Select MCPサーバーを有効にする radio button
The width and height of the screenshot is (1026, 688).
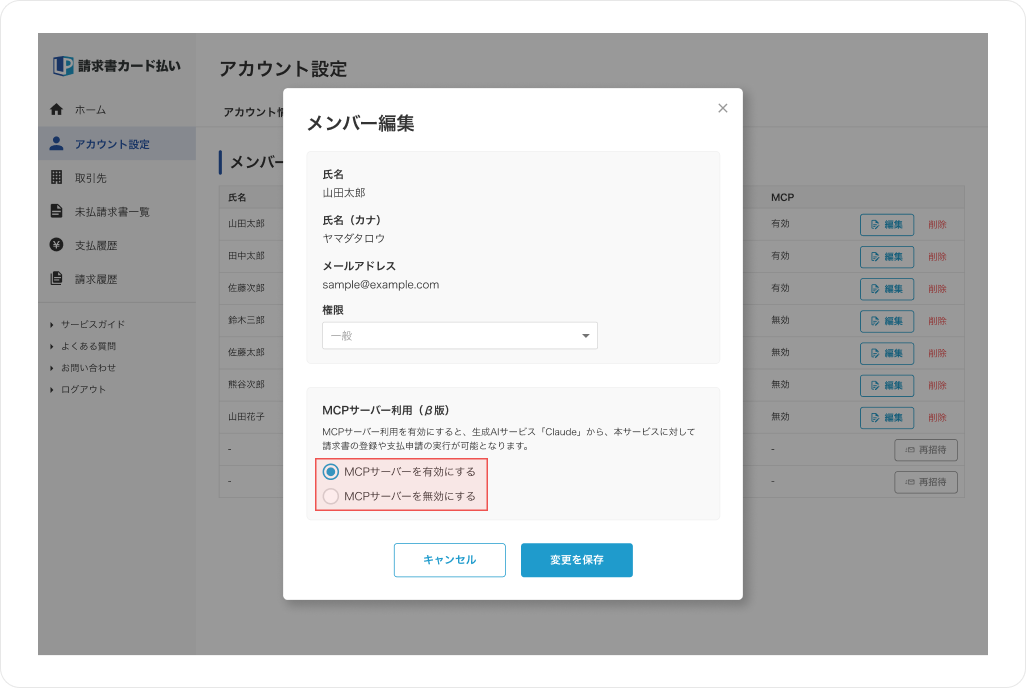point(331,471)
